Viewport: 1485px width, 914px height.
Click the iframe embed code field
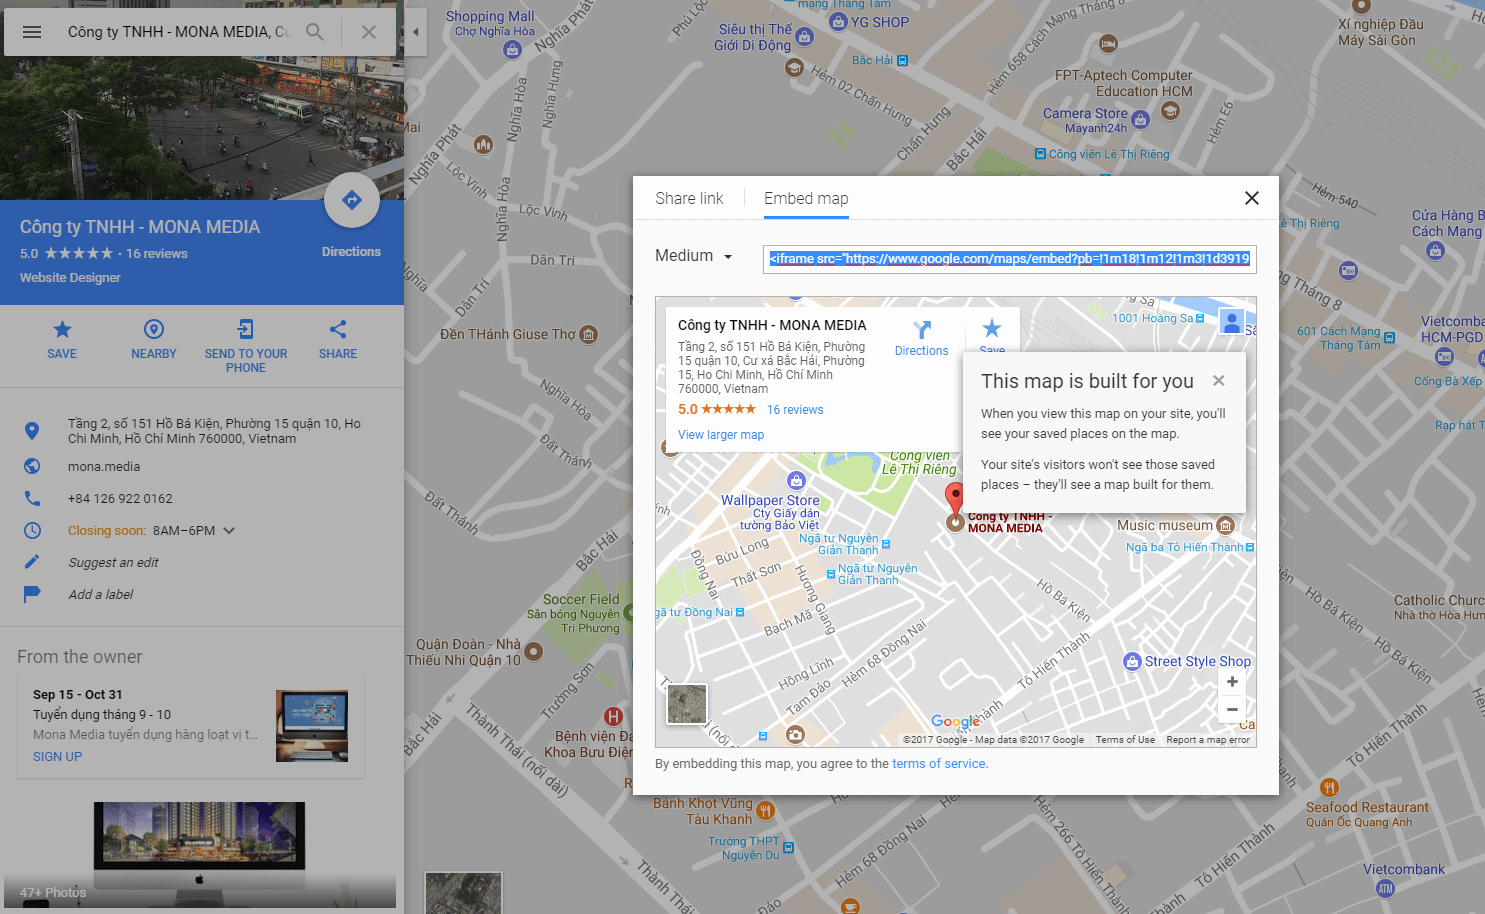(x=1009, y=259)
